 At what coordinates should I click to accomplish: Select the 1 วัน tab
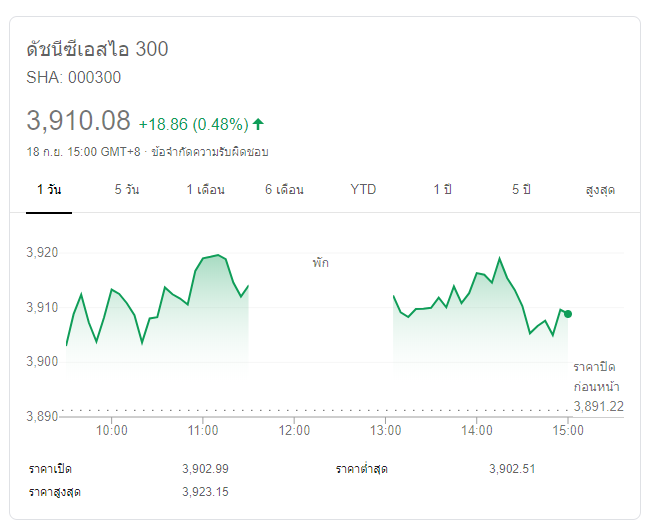[49, 189]
